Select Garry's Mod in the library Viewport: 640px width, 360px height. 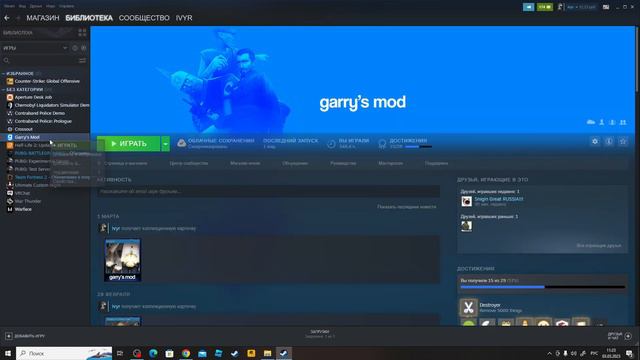click(27, 137)
